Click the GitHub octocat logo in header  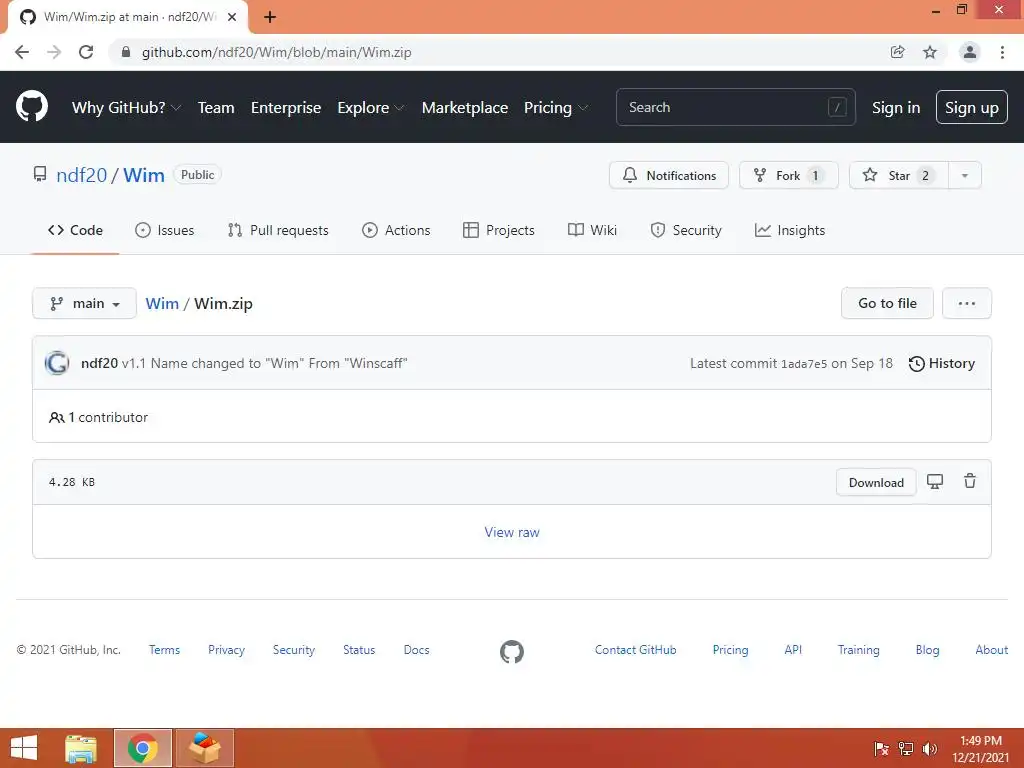(x=31, y=106)
